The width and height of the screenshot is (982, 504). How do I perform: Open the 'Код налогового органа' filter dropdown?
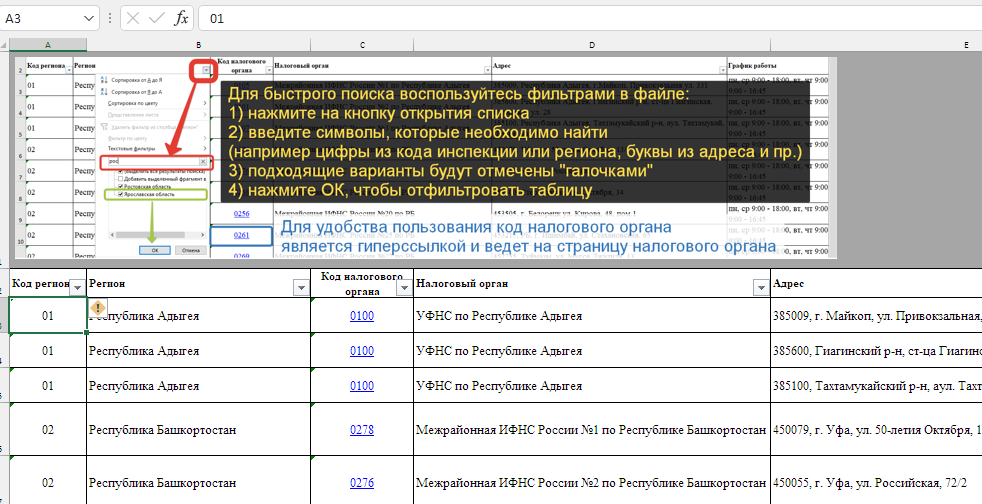coord(405,287)
